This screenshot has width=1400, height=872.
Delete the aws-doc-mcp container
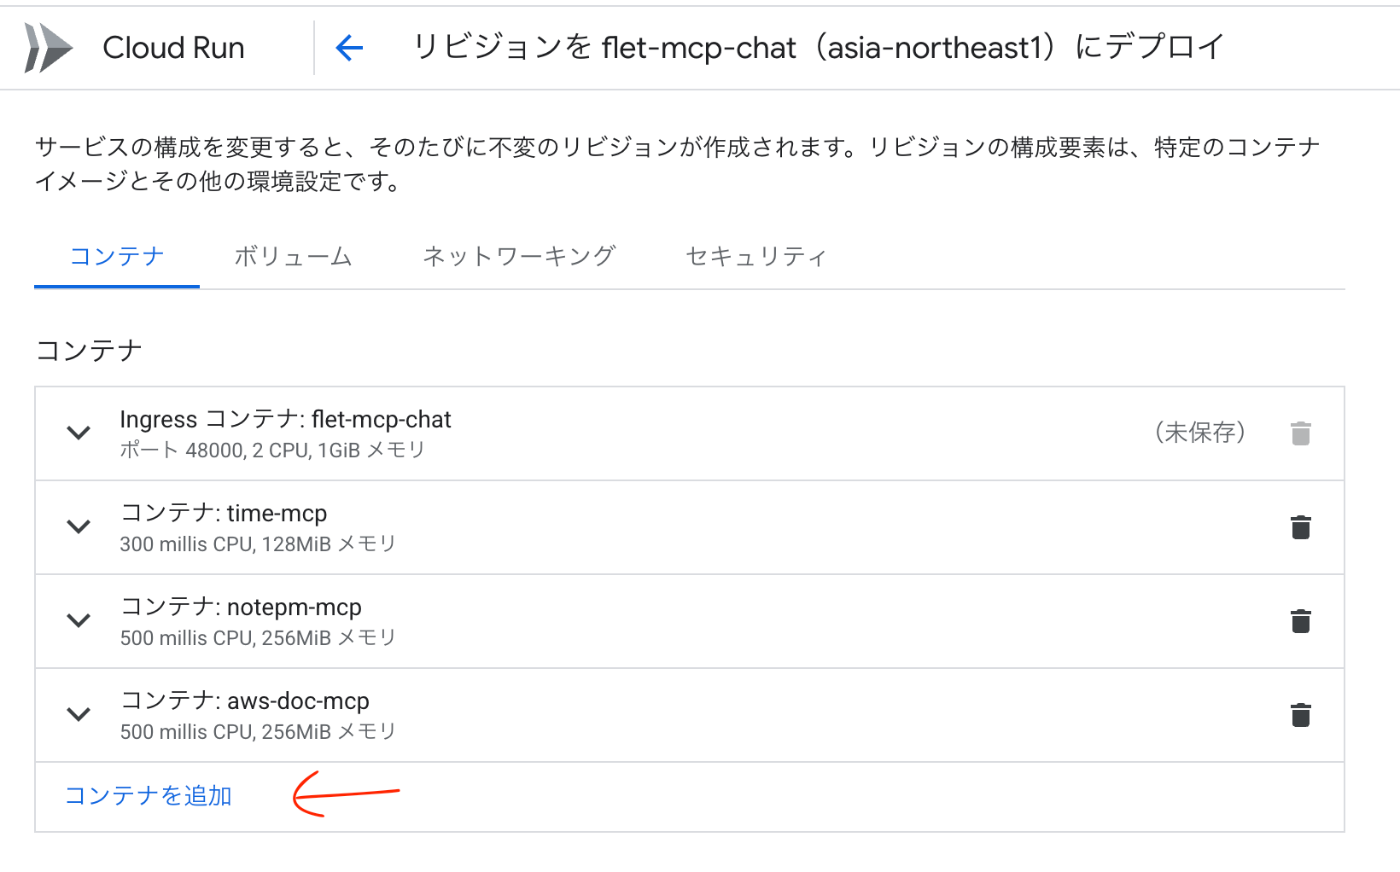coord(1300,715)
